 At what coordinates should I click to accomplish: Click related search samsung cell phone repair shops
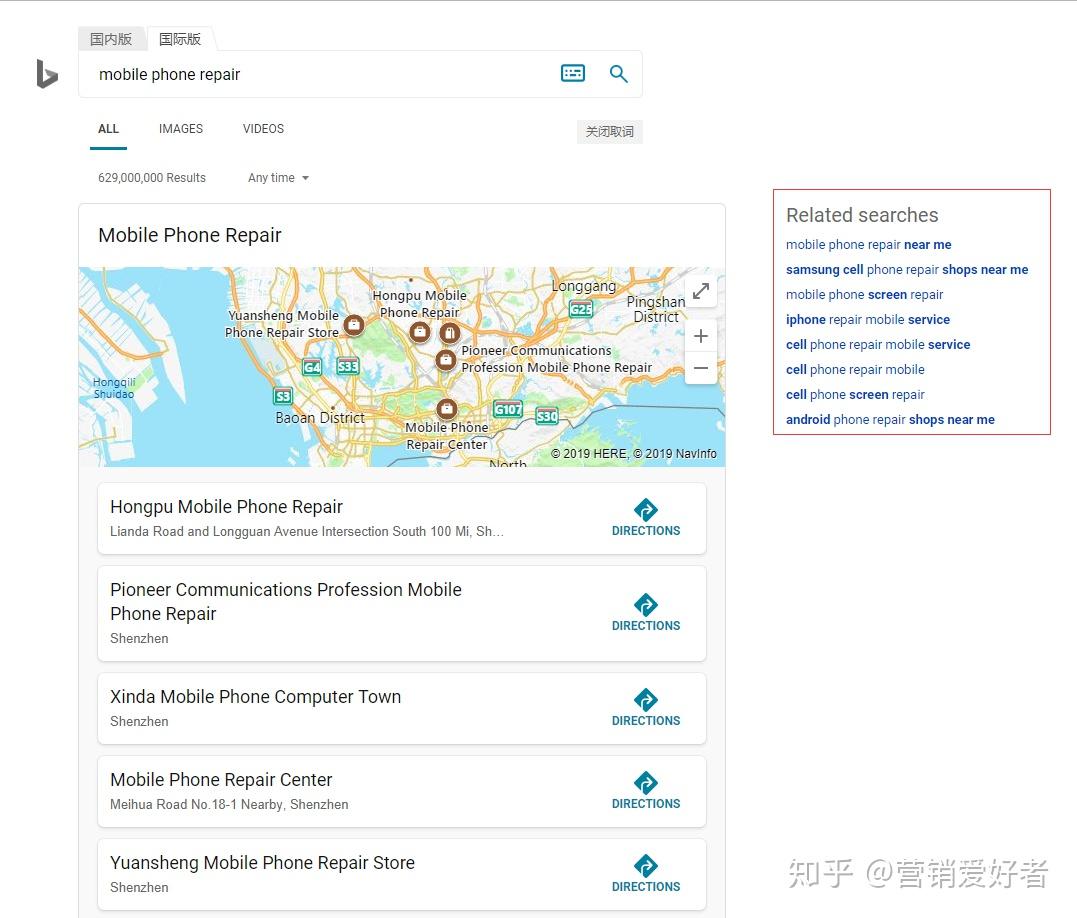pos(907,270)
